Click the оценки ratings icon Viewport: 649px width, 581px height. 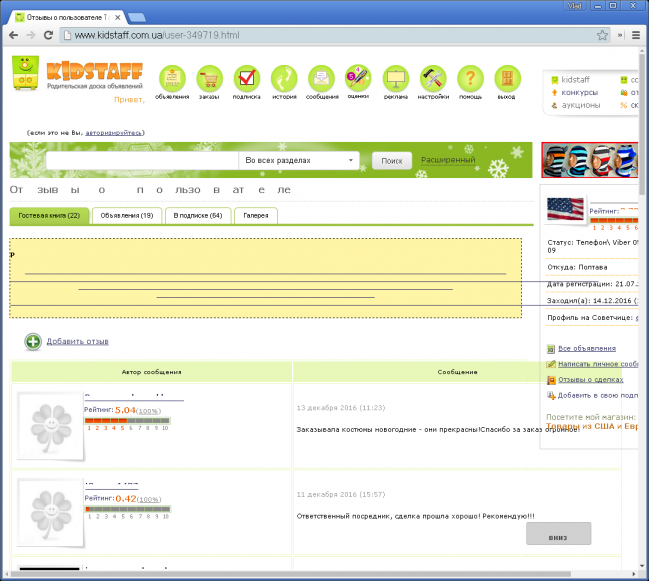358,78
